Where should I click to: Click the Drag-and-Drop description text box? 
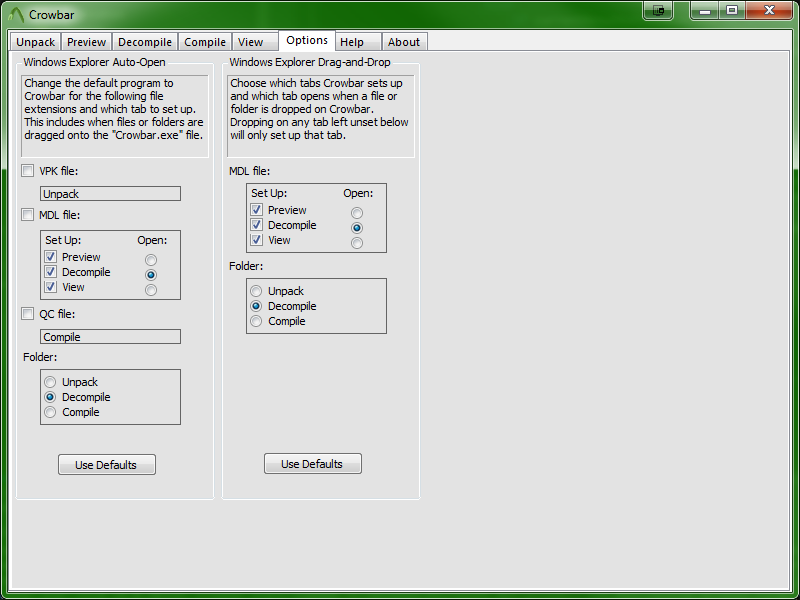coord(320,116)
